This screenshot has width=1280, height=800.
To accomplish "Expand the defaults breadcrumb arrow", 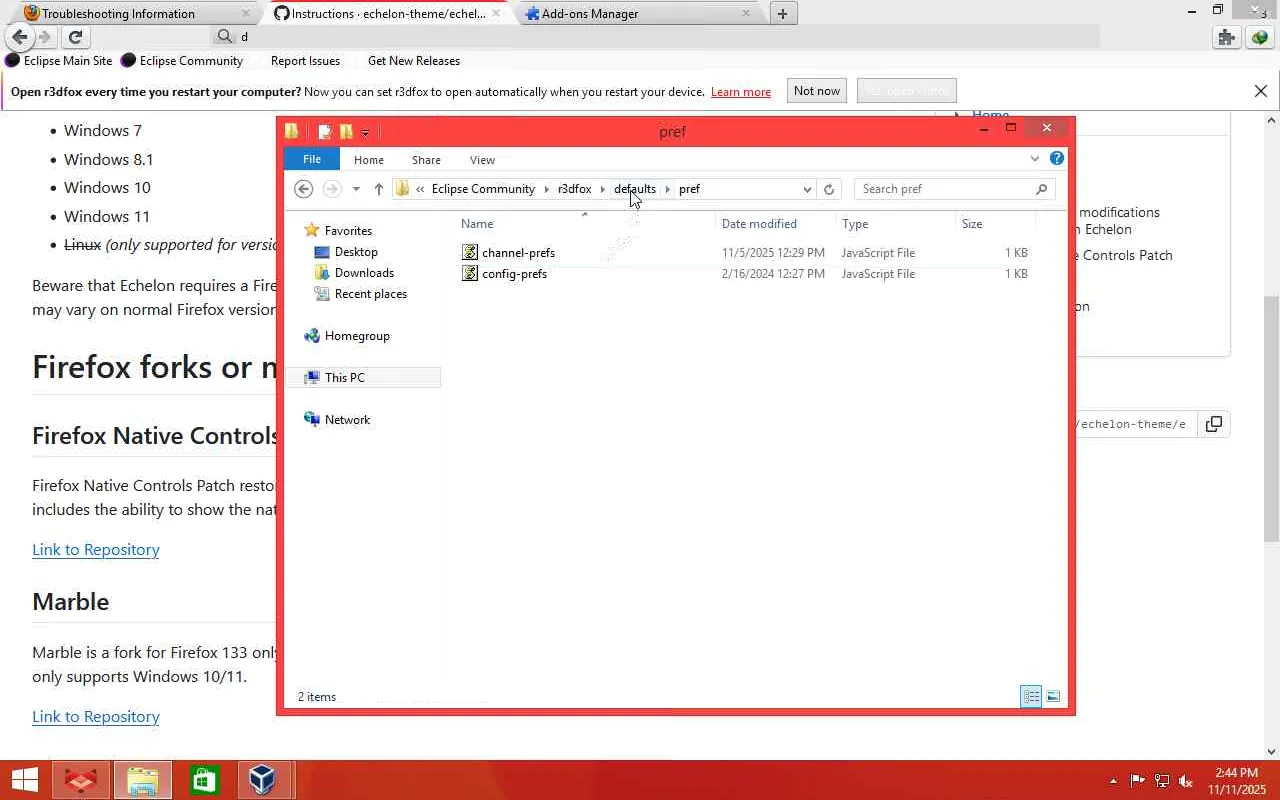I will (x=667, y=189).
